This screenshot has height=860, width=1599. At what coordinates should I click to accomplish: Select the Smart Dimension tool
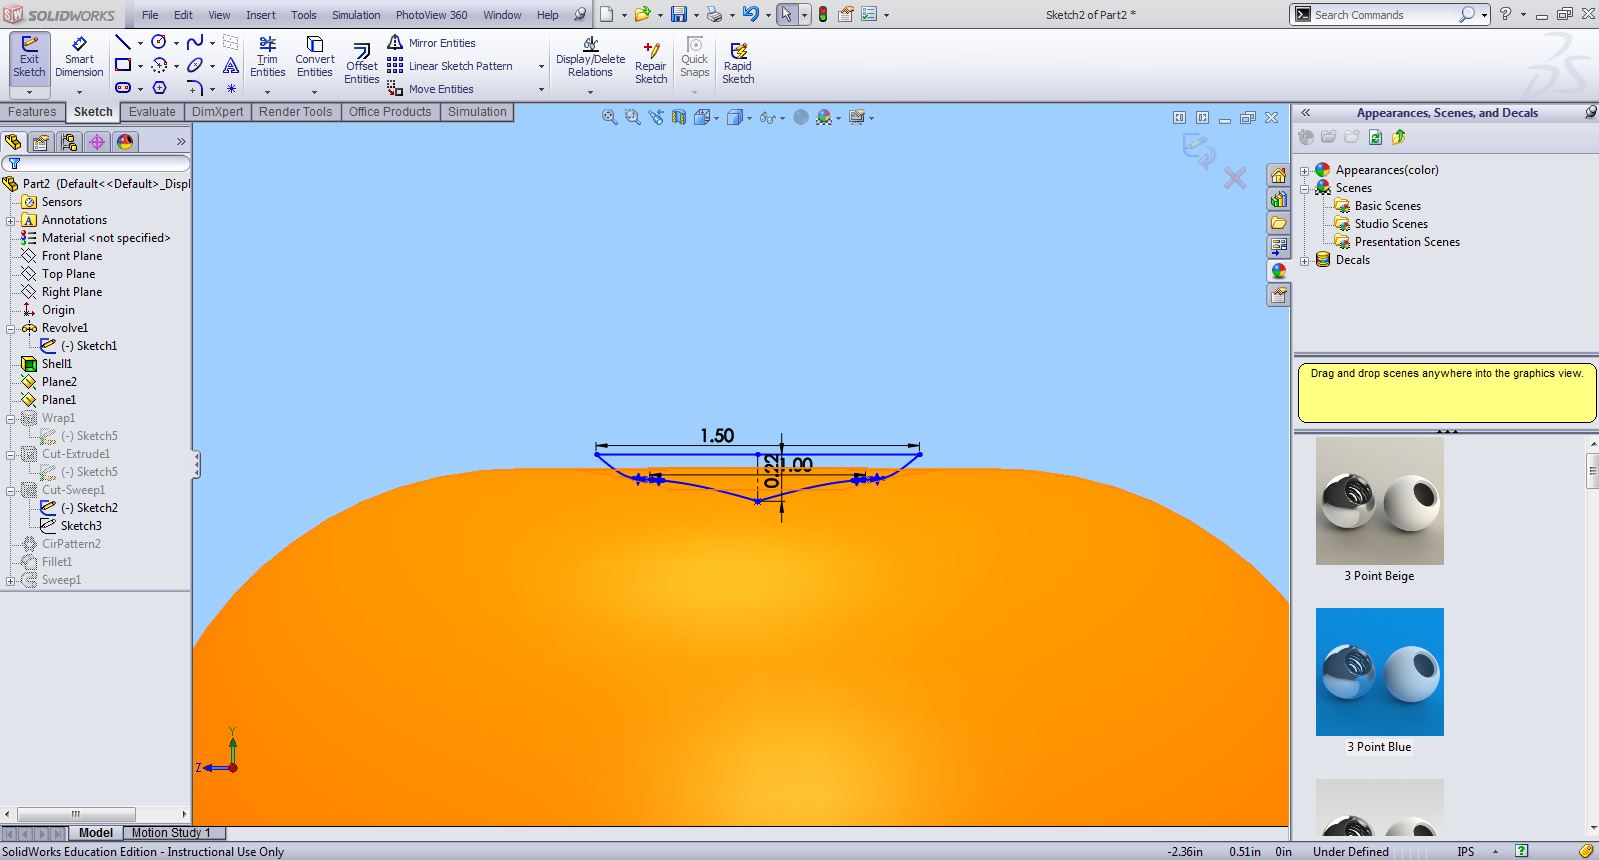click(79, 57)
